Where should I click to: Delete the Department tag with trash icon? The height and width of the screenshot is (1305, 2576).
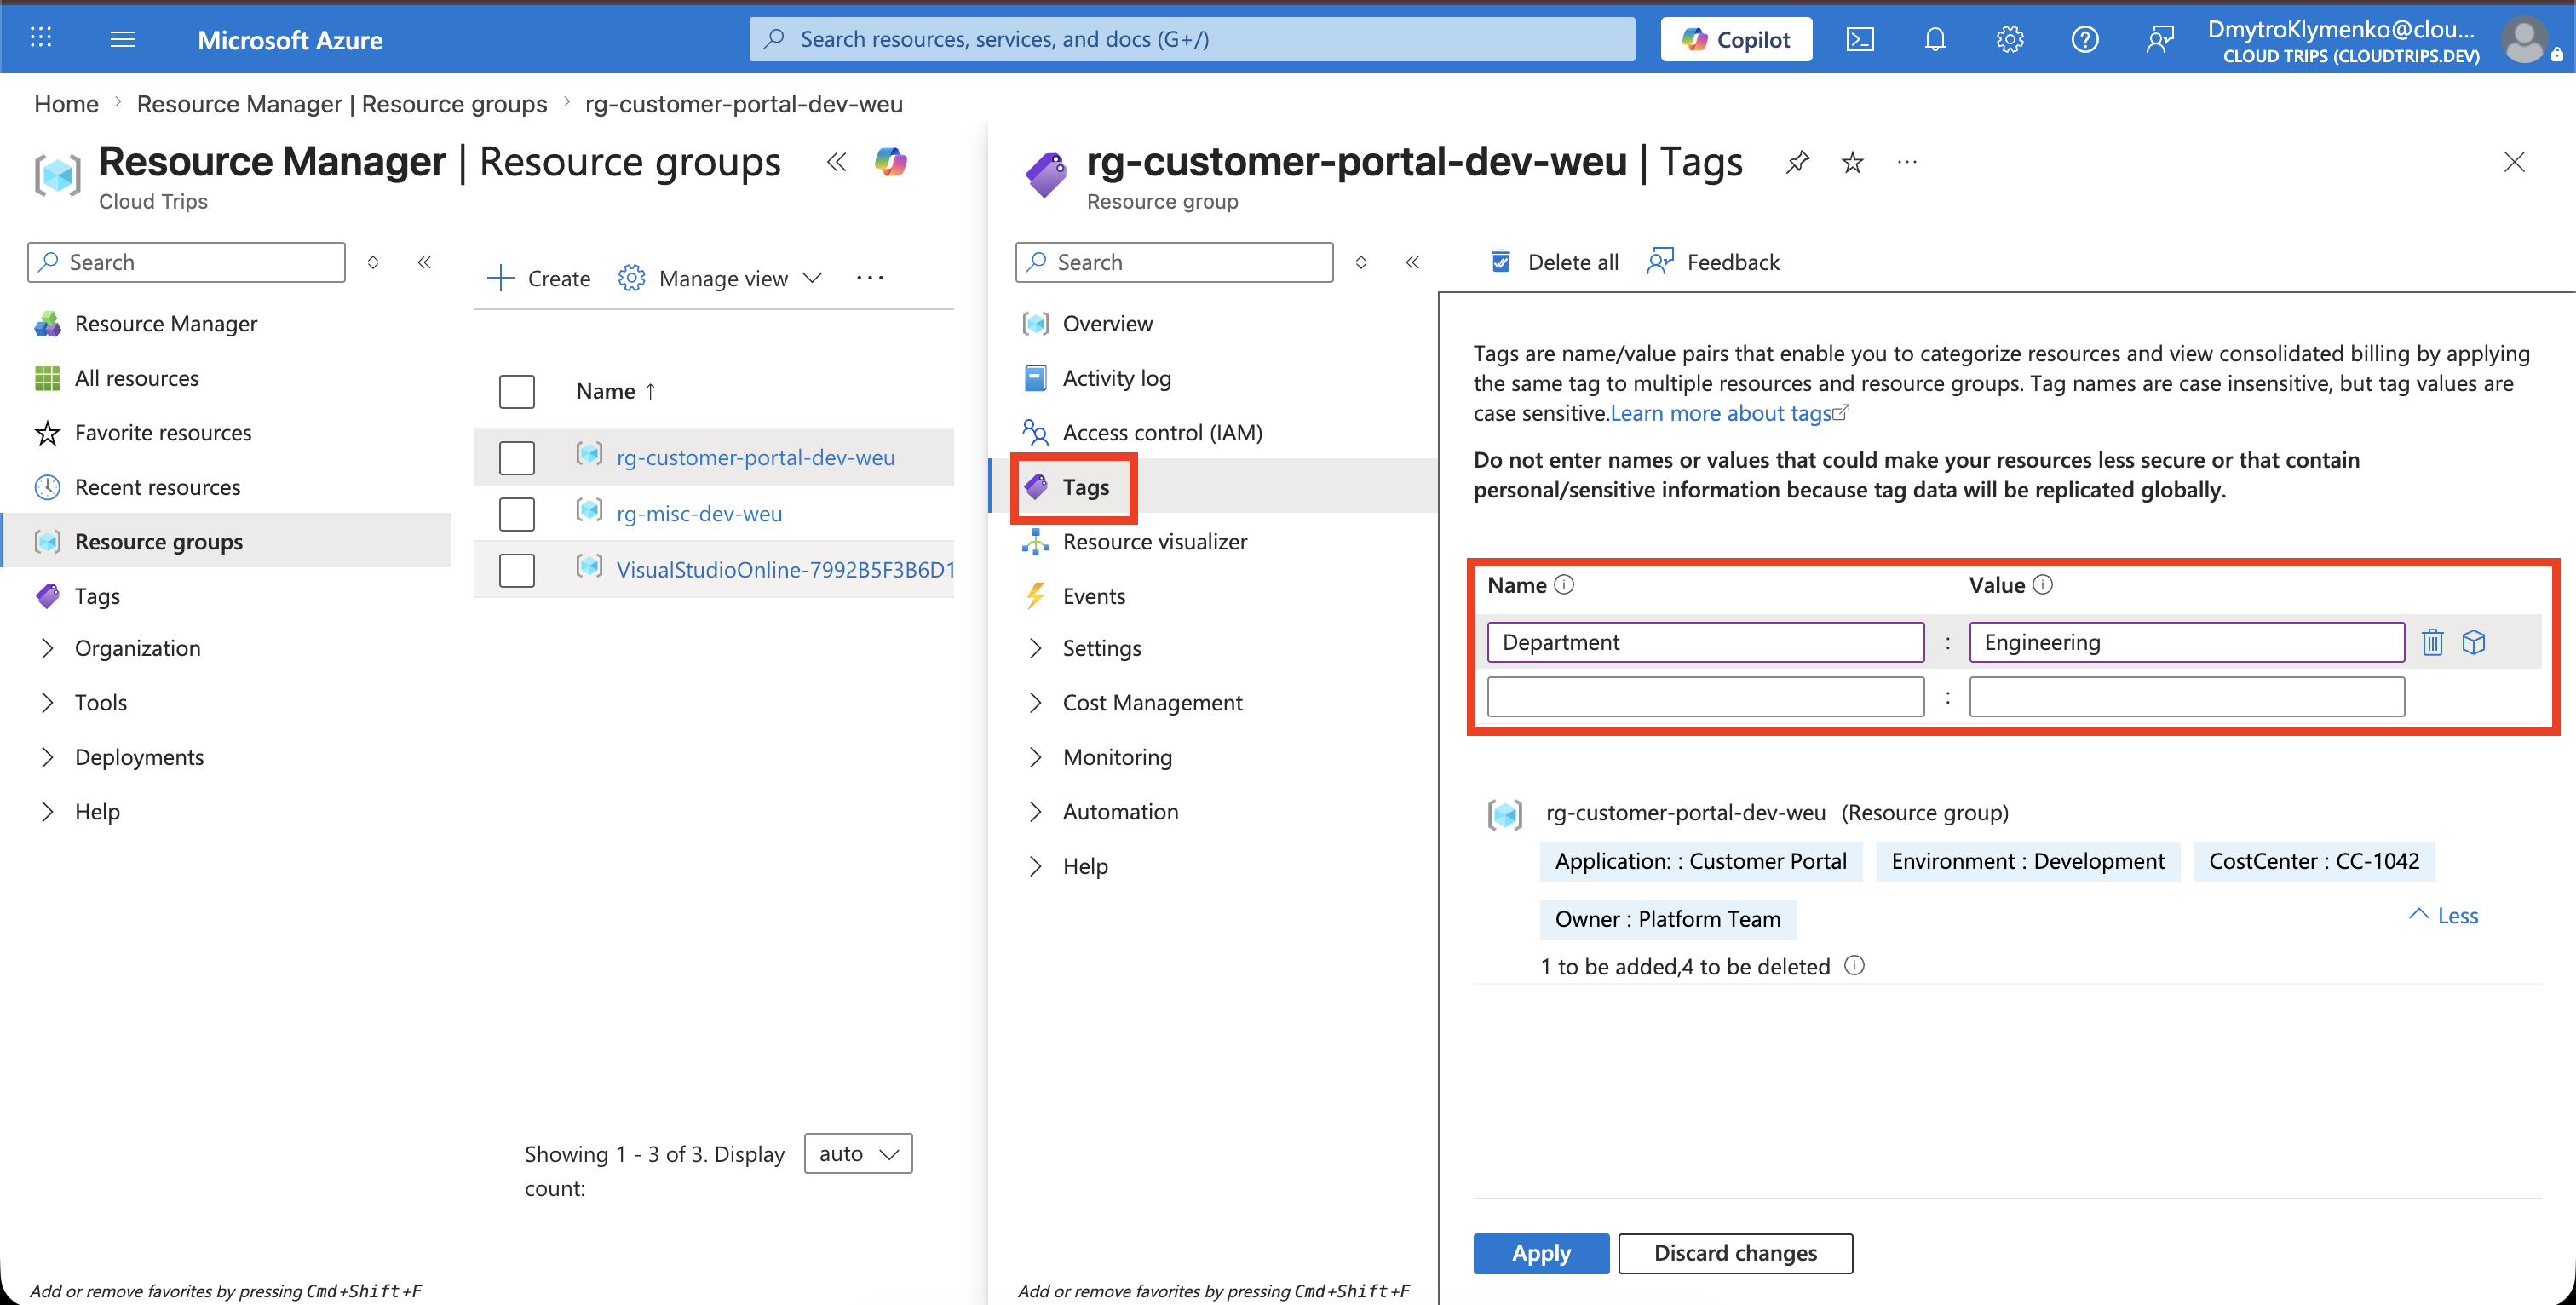coord(2433,642)
